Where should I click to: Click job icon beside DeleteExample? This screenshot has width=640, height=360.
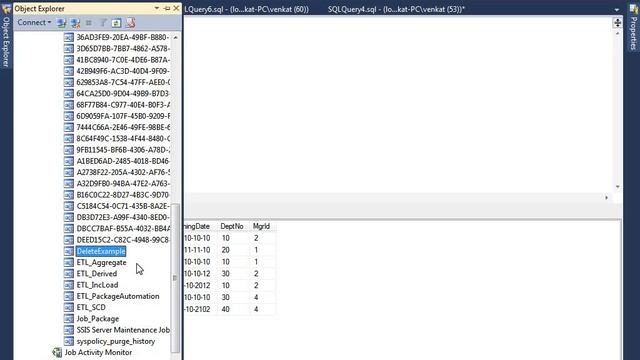(69, 251)
